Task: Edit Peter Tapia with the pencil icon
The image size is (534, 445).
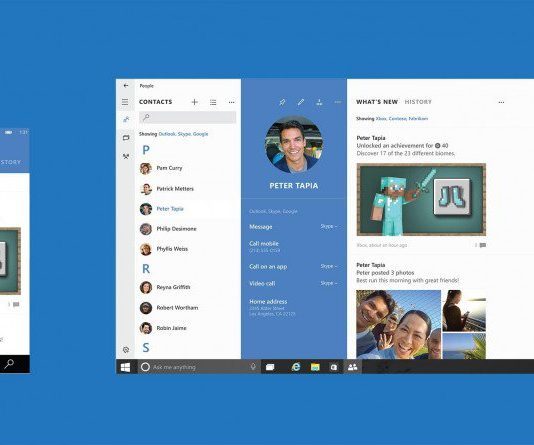Action: point(301,102)
